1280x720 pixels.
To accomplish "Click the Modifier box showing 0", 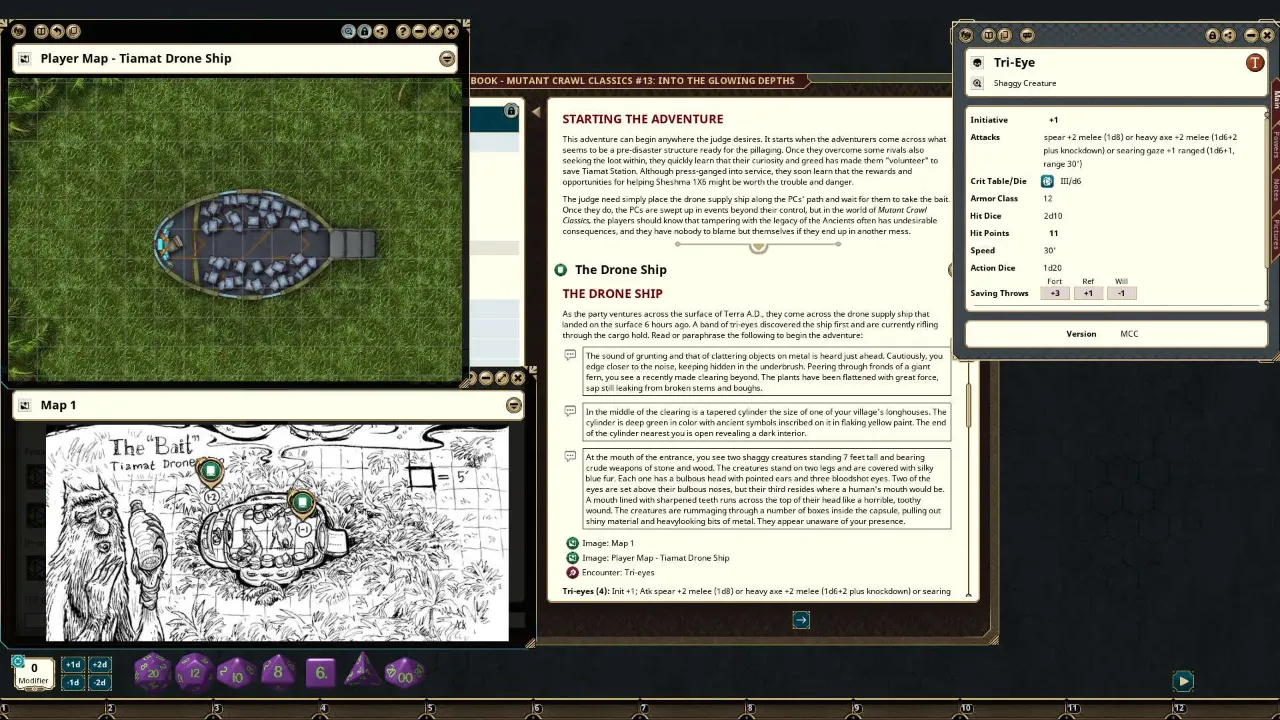I will [x=34, y=673].
